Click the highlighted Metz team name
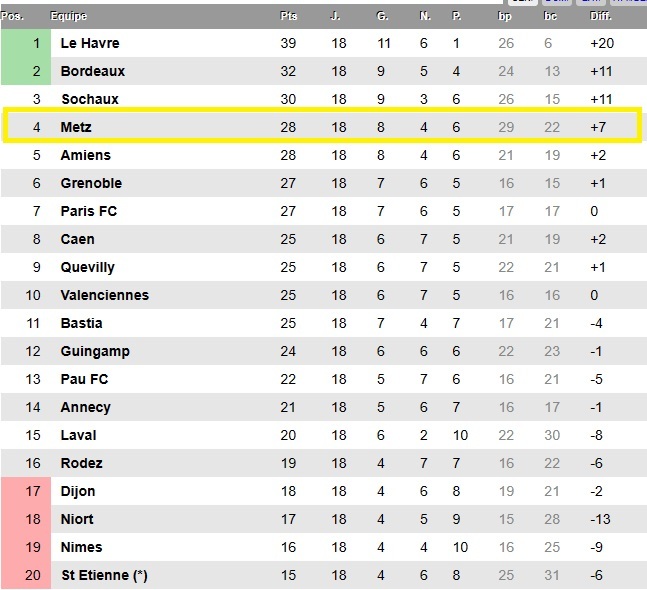 point(76,127)
